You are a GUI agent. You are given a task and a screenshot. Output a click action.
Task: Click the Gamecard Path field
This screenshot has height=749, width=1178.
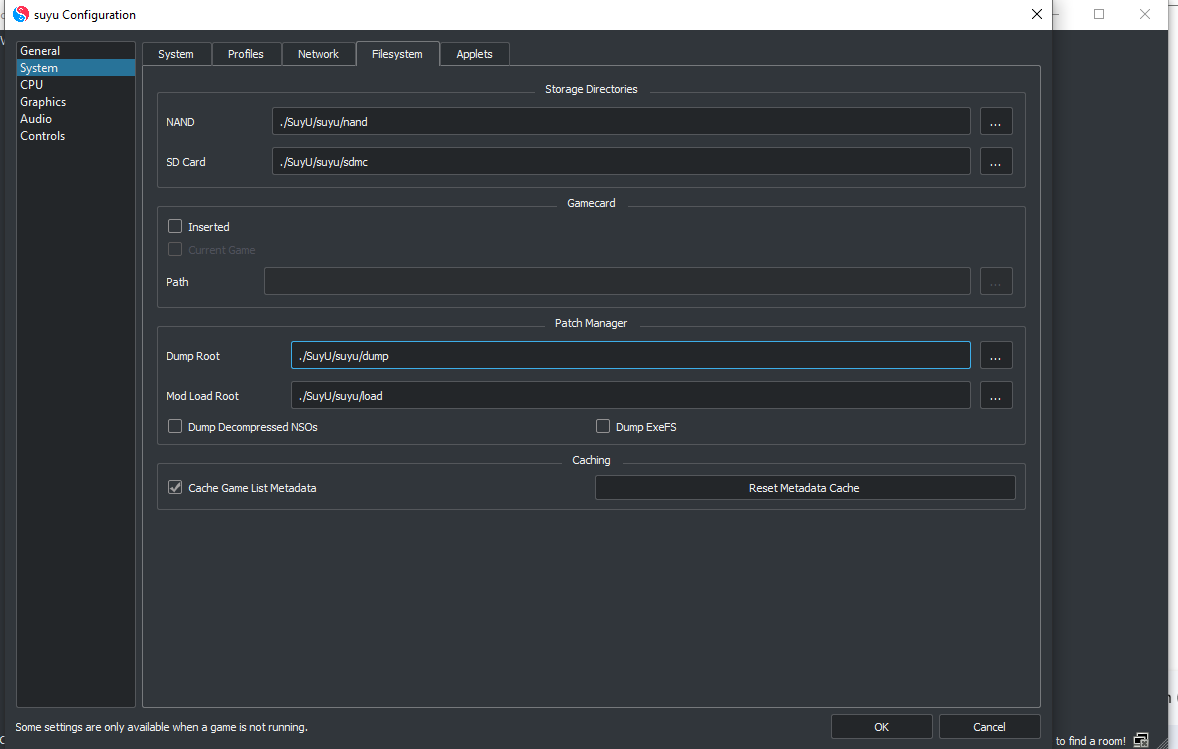tap(618, 282)
